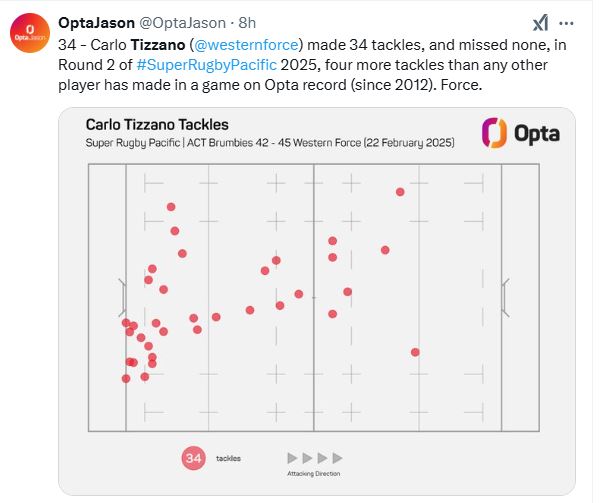613x503 pixels.
Task: Click the right goalpost marker on pitch
Action: point(505,298)
